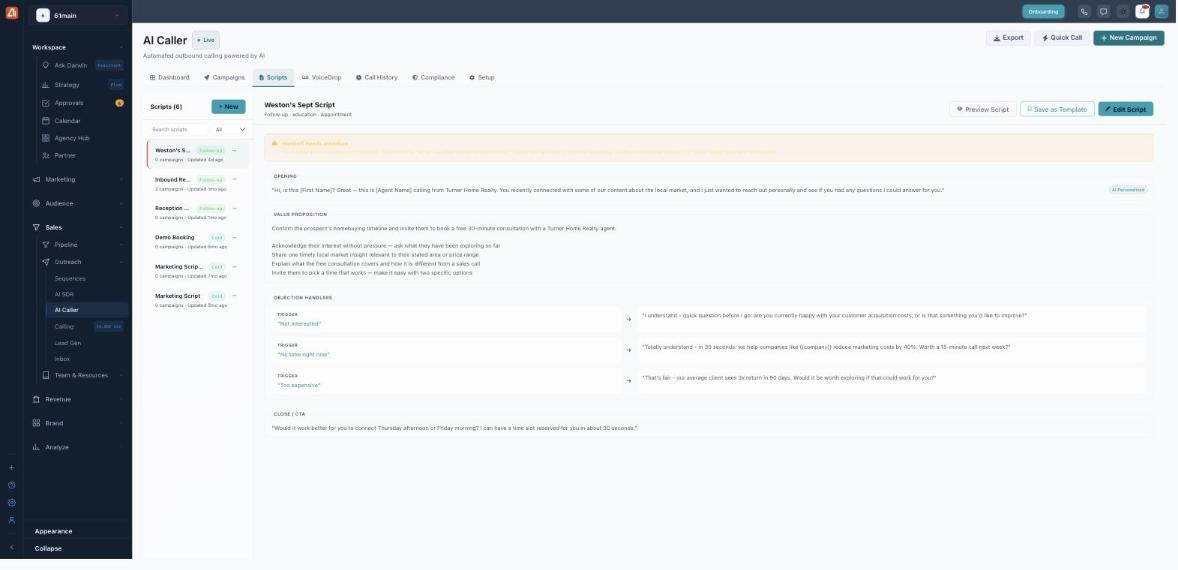Open Inbox under Outreach

[87, 359]
